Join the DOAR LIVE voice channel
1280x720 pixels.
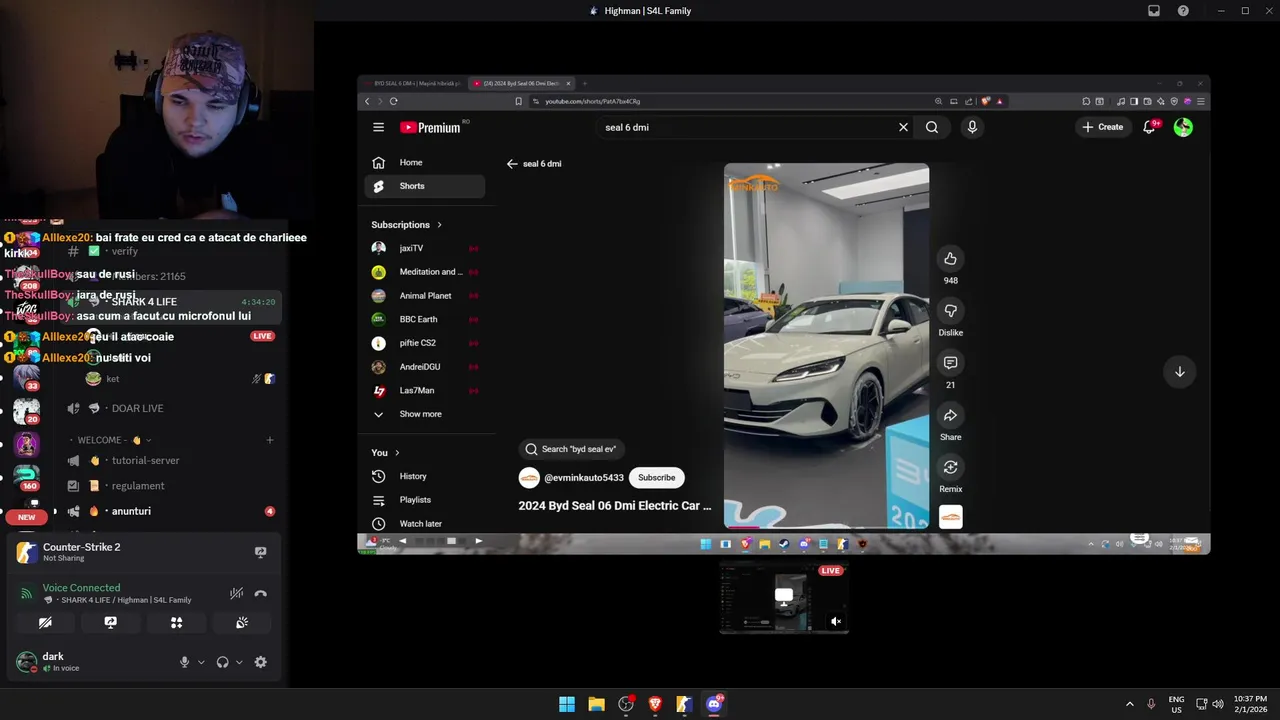(x=137, y=408)
